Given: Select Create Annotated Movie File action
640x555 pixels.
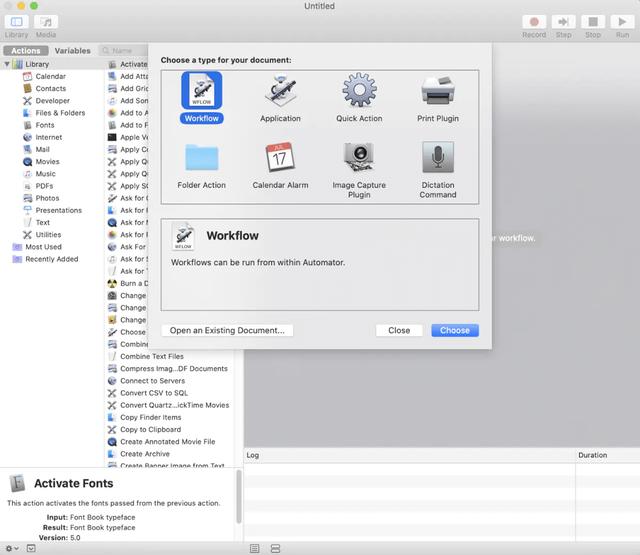Looking at the screenshot, I should [x=167, y=442].
